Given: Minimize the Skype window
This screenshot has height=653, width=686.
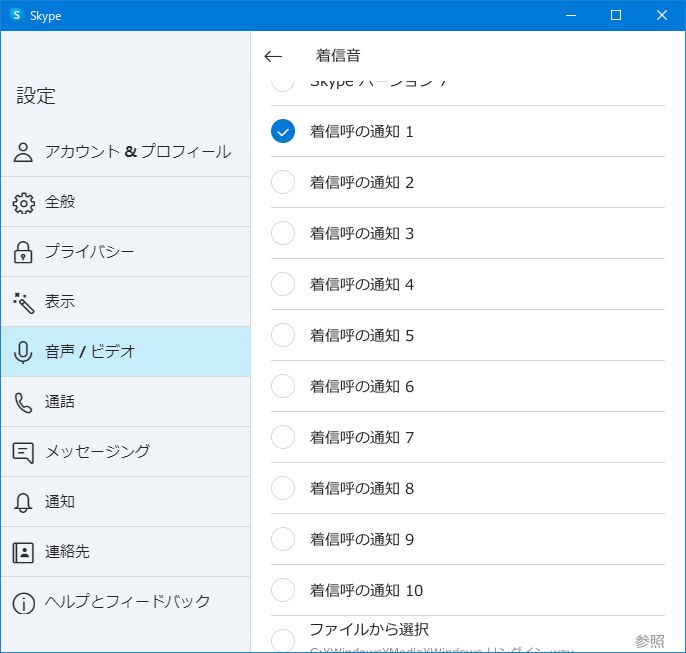Looking at the screenshot, I should tap(570, 15).
